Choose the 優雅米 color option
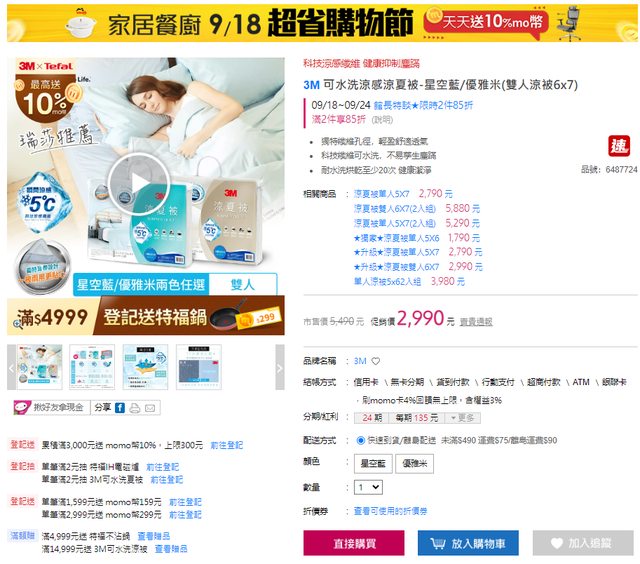Screen dimensions: 640x564 [x=415, y=464]
